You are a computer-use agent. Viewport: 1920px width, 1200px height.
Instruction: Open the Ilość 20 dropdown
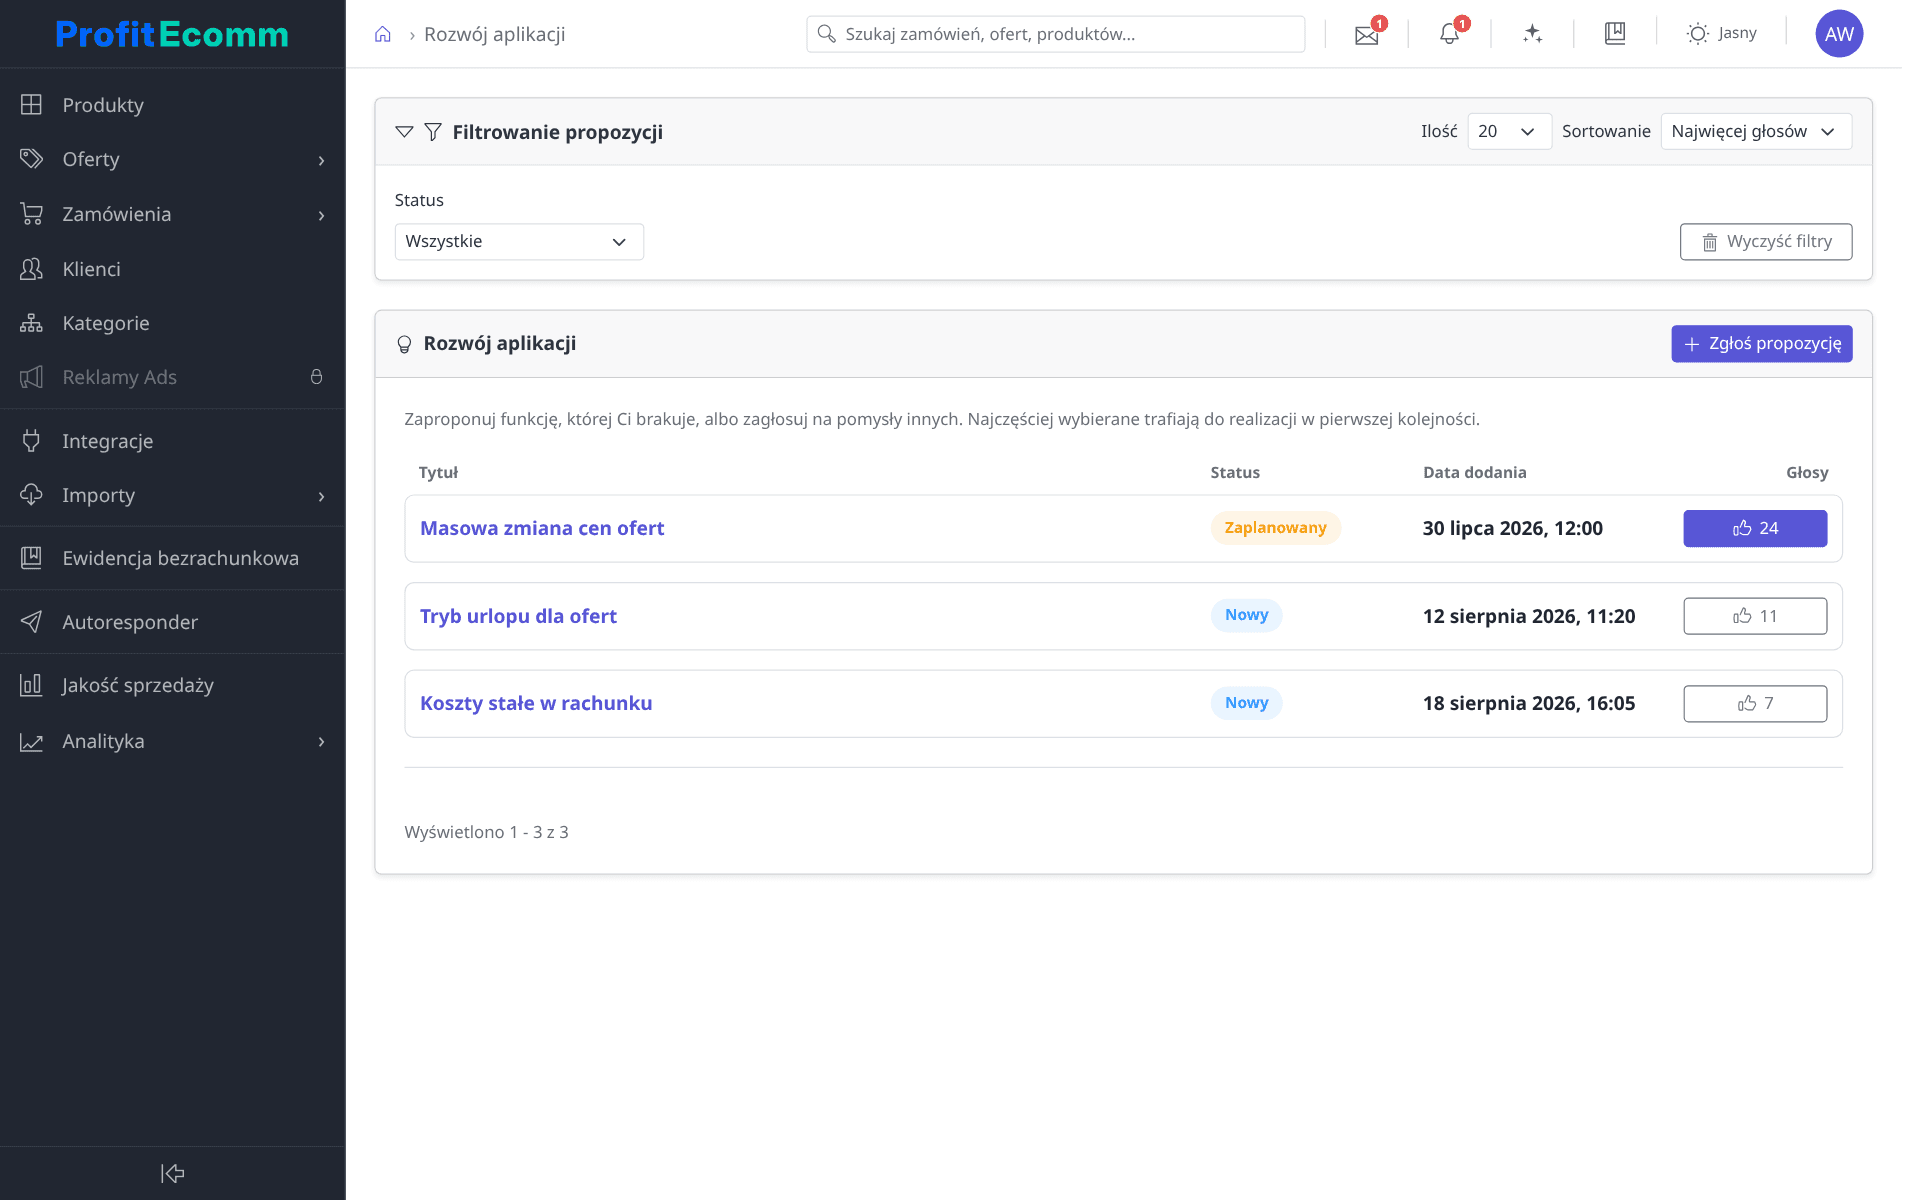coord(1509,131)
